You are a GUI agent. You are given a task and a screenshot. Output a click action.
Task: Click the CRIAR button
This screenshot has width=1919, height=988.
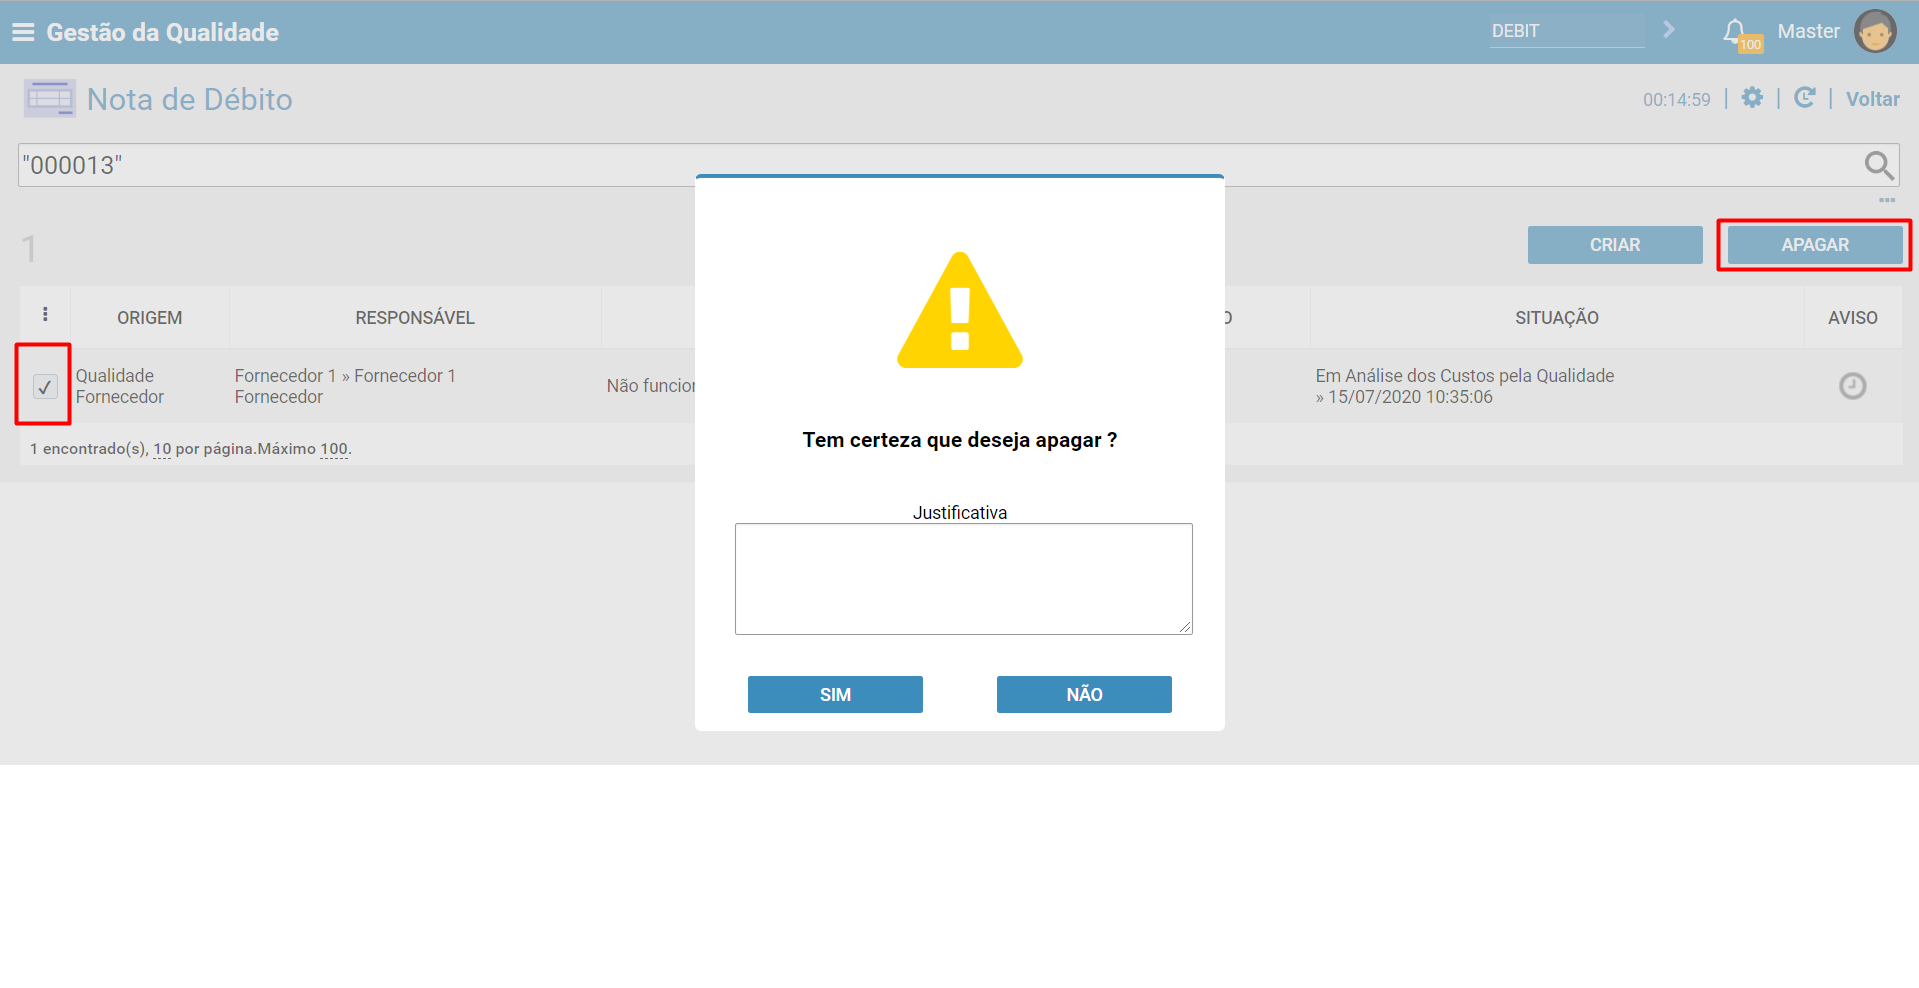coord(1615,245)
